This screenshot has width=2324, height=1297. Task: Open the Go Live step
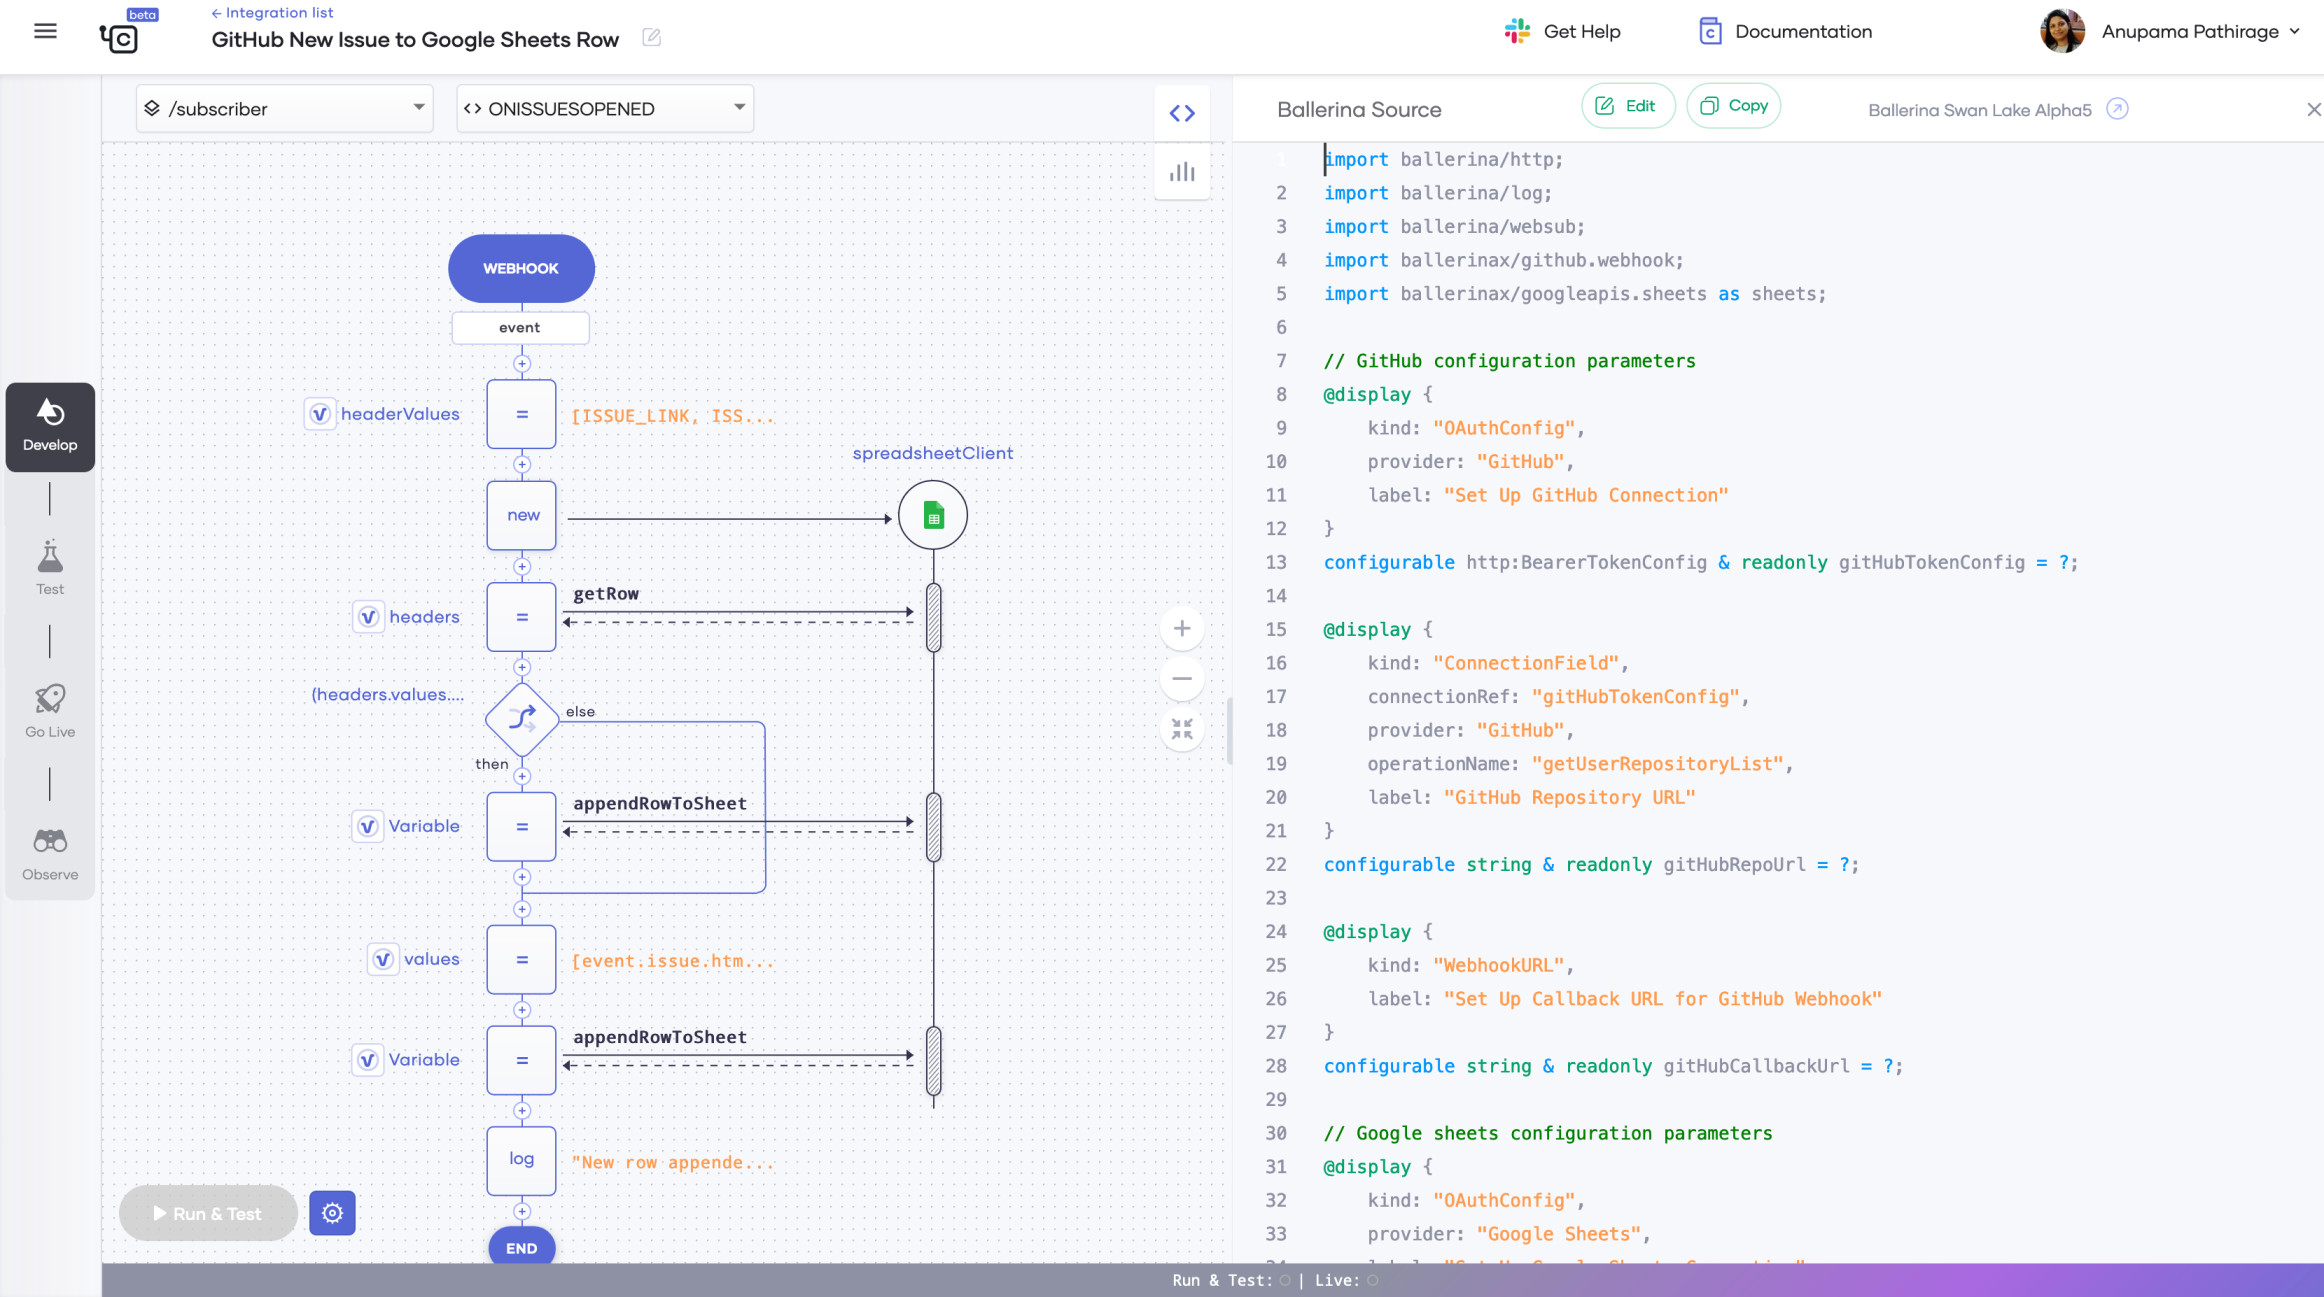(x=50, y=711)
